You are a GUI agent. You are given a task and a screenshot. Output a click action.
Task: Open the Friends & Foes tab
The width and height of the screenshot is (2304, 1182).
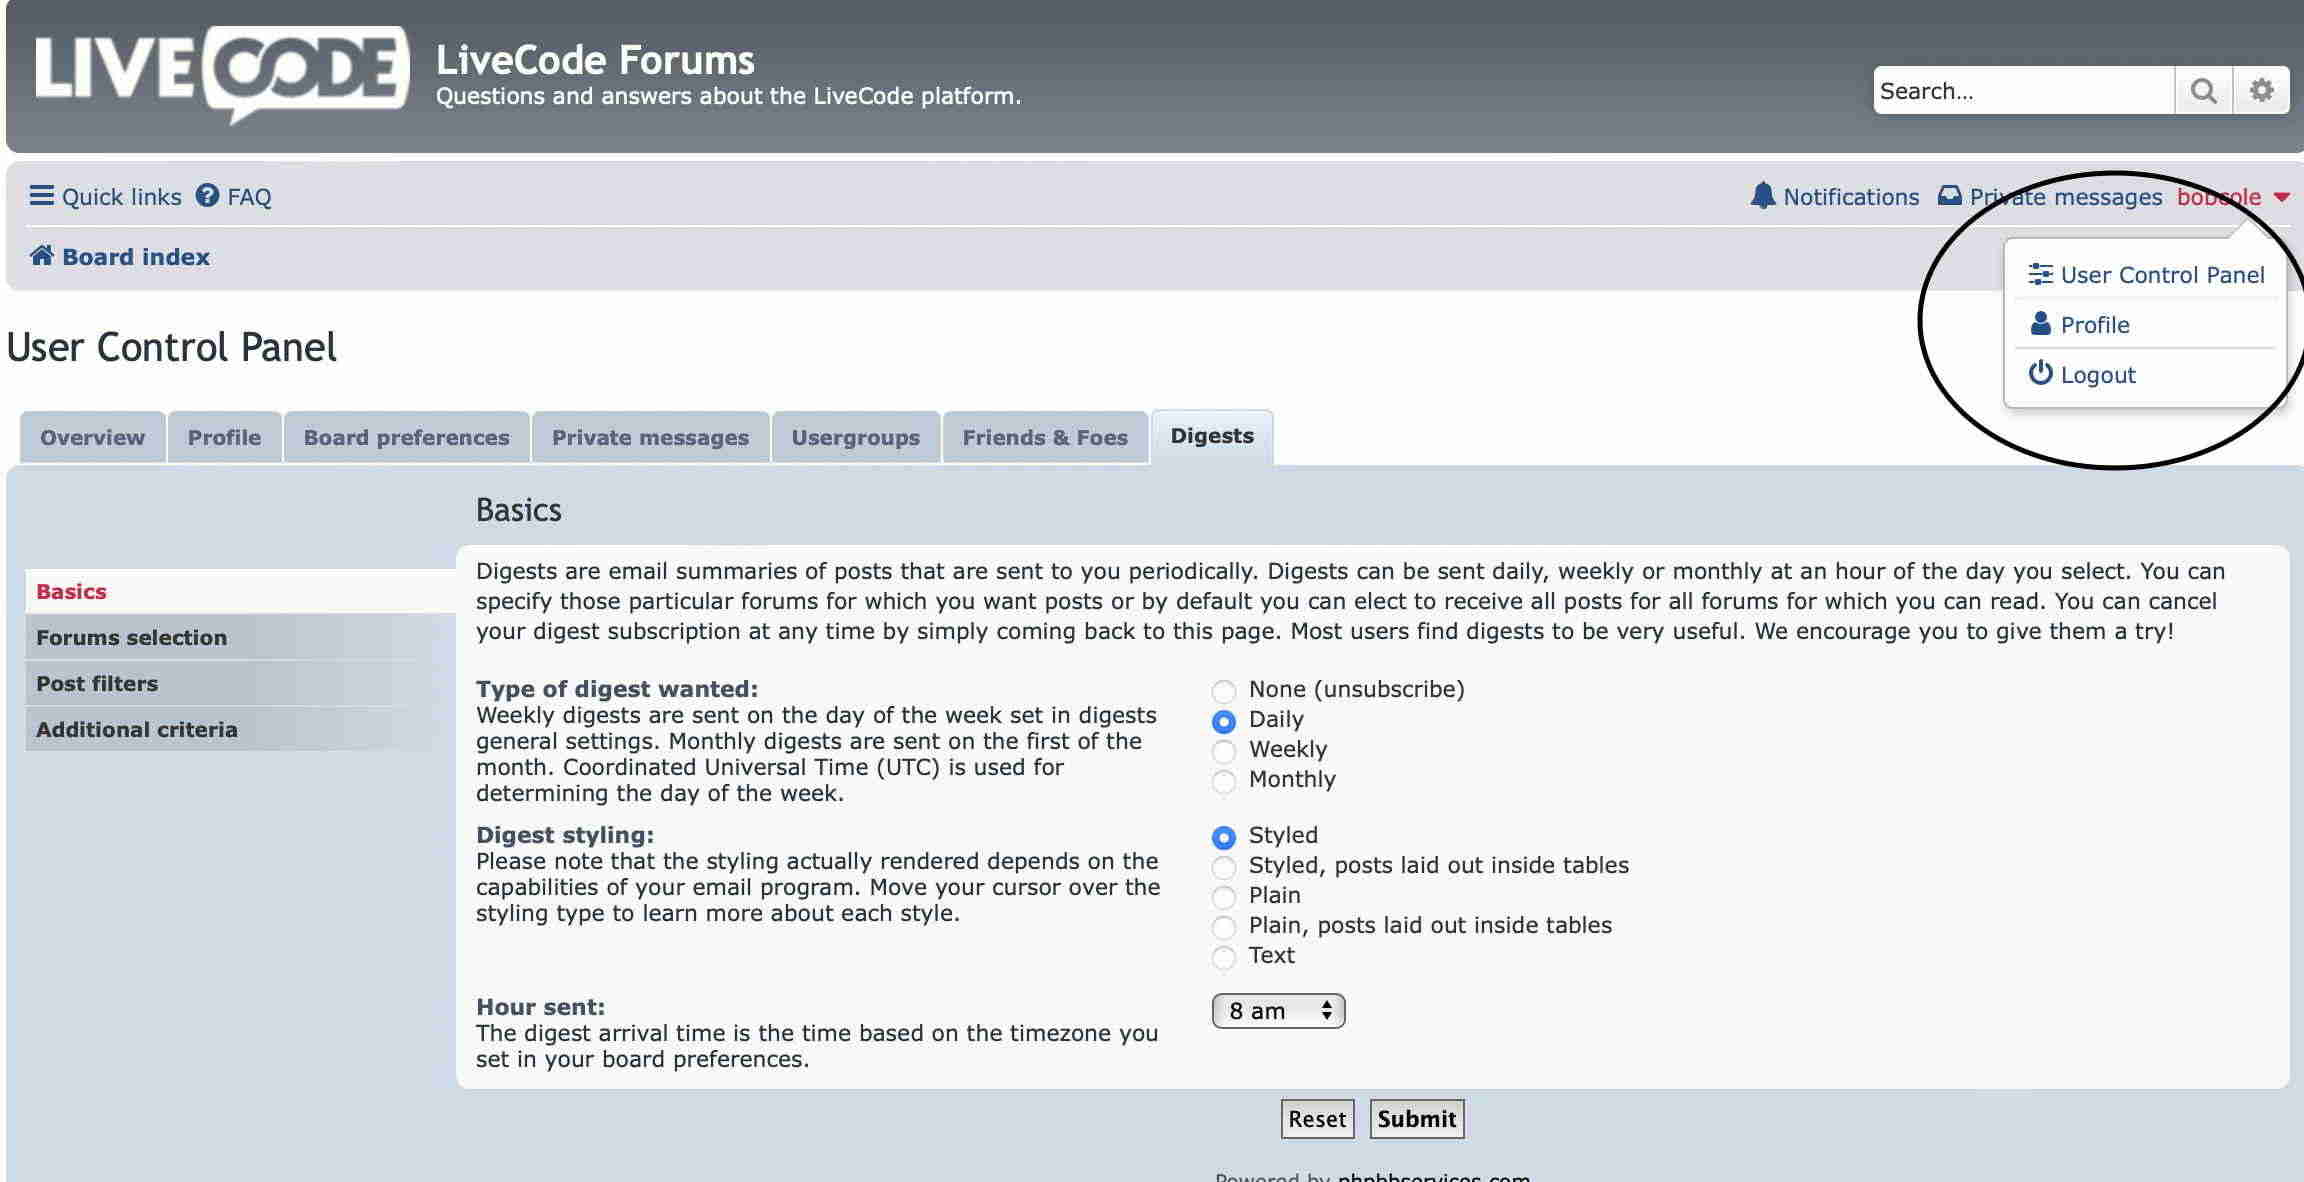coord(1044,437)
